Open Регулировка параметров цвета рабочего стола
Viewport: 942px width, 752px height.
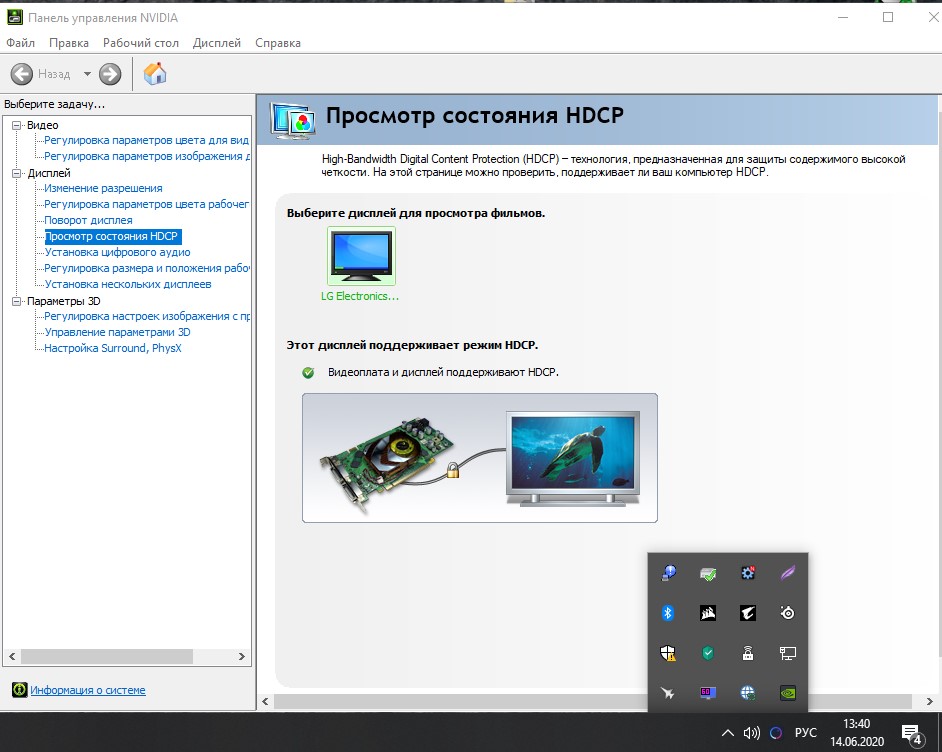tap(147, 204)
